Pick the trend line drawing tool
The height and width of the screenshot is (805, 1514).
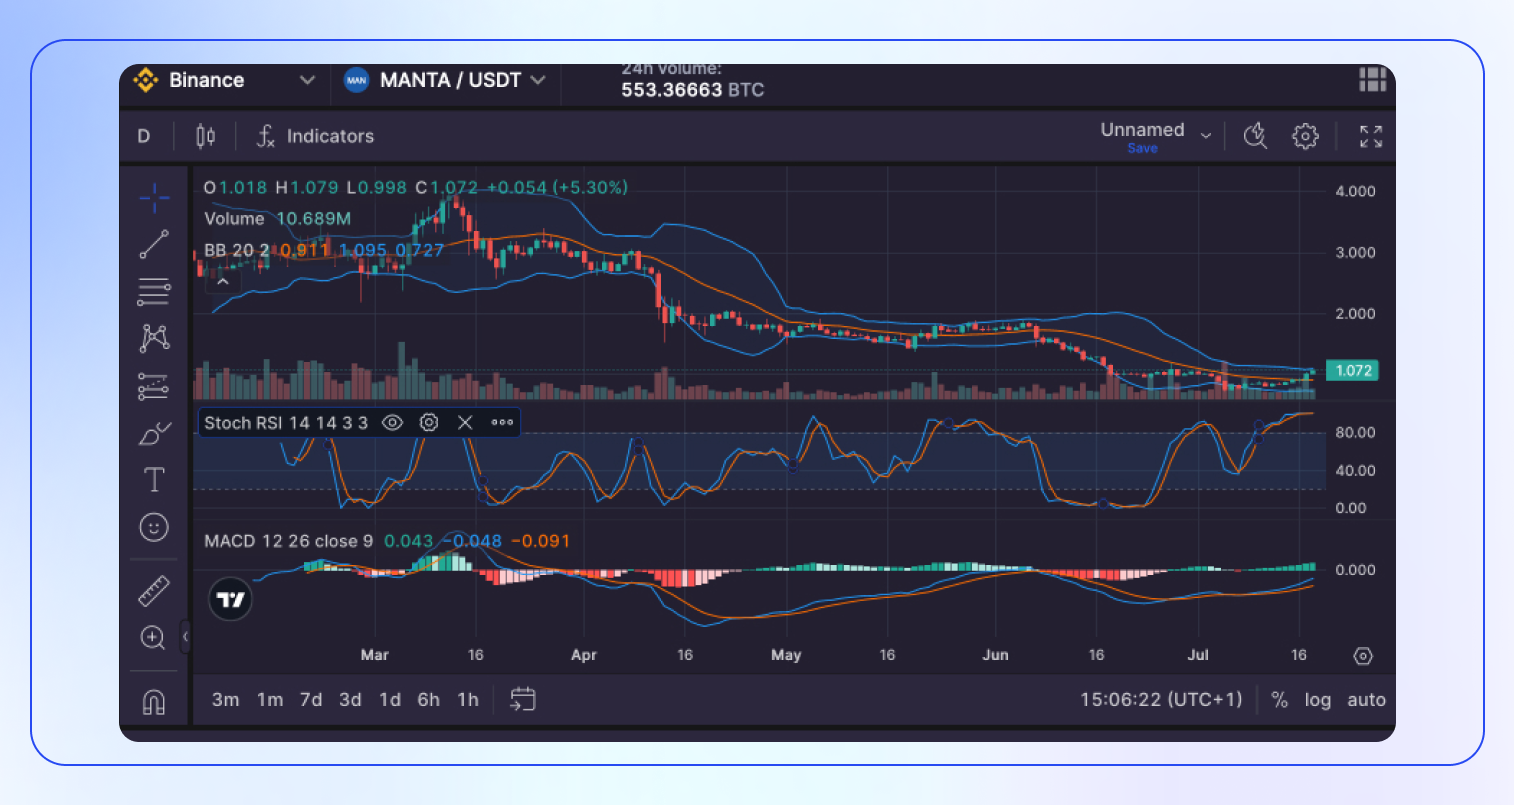point(153,244)
